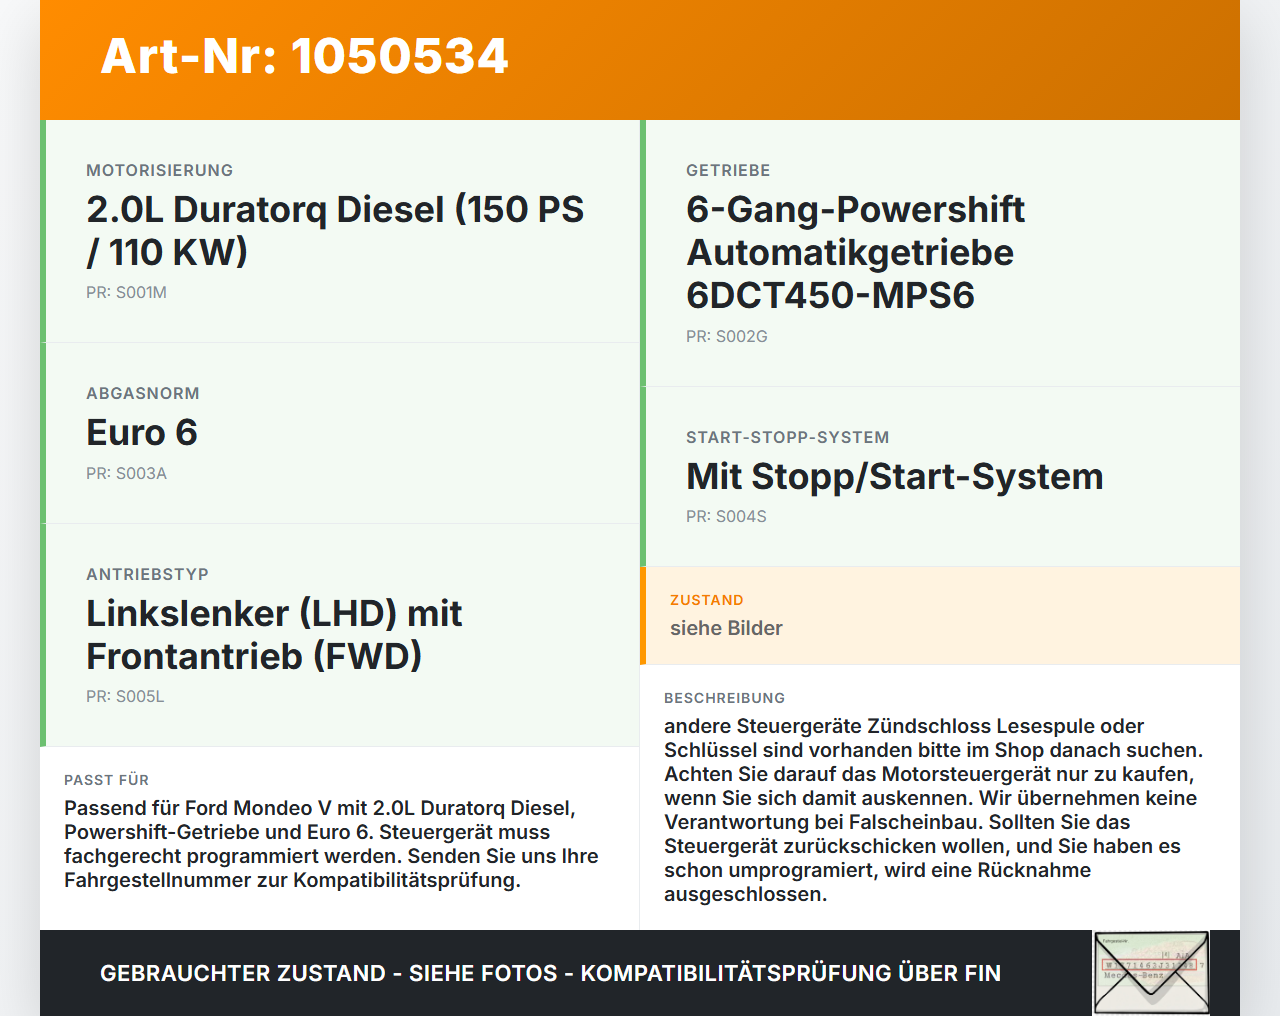This screenshot has height=1016, width=1280.
Task: Click the BESCHREIBUNG section heading
Action: (725, 698)
